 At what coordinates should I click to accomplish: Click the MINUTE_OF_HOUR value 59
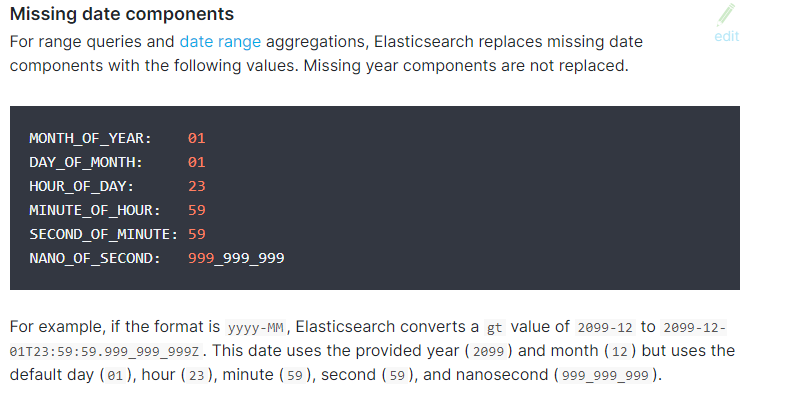[197, 210]
